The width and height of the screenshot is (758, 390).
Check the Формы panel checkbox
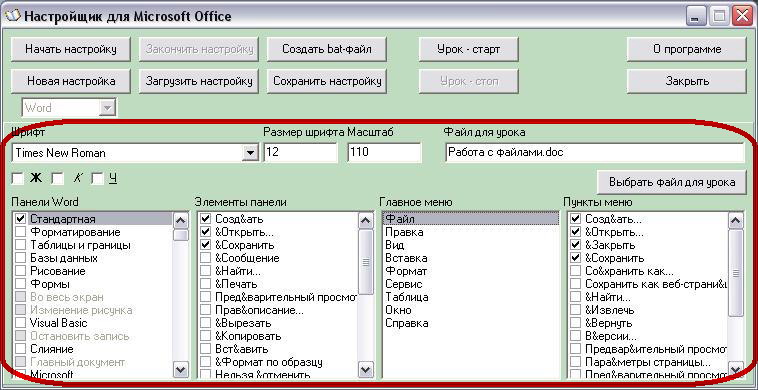click(x=20, y=284)
